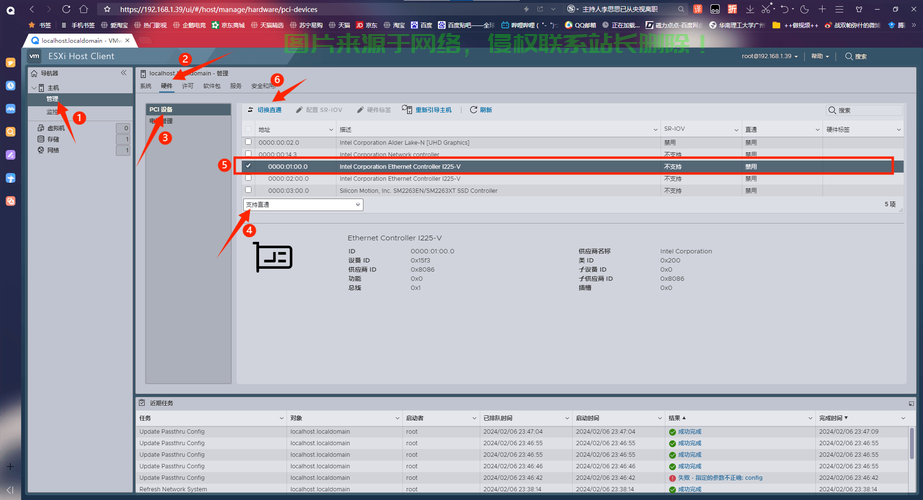Click the blue clock icon in browser sidebar
Image resolution: width=923 pixels, height=500 pixels.
(11, 86)
